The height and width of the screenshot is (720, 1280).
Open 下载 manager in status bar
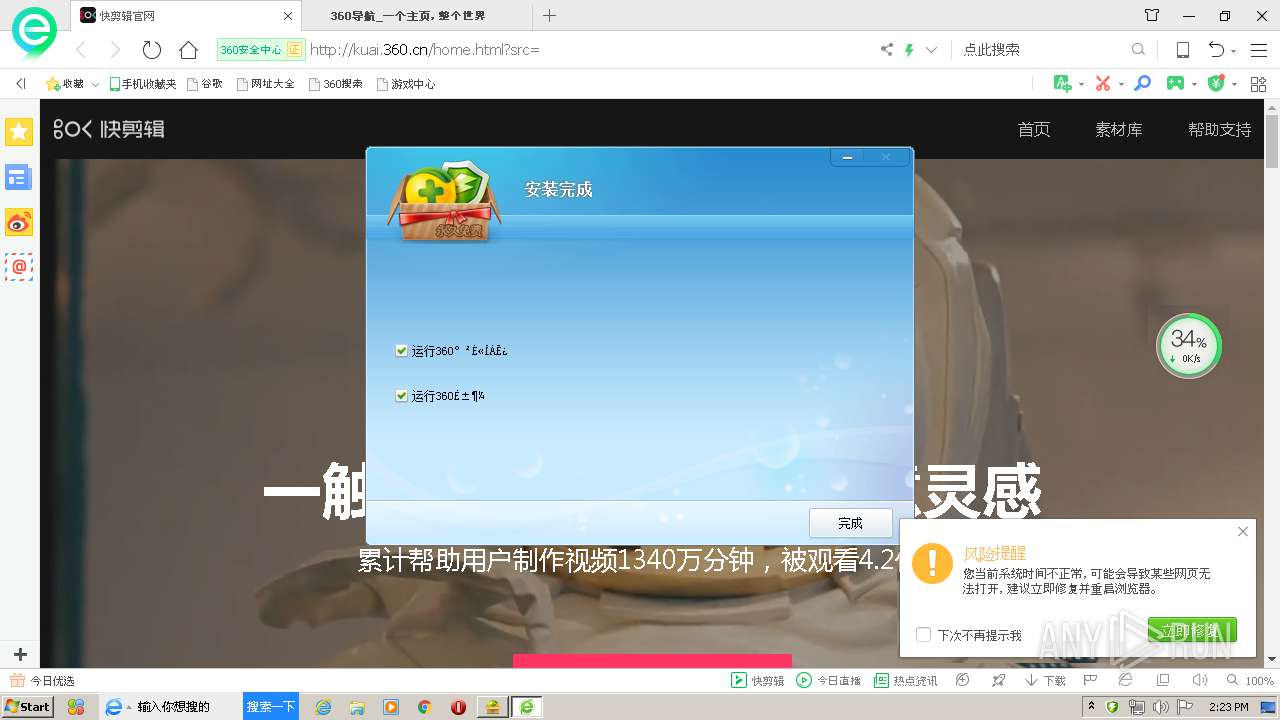1046,680
